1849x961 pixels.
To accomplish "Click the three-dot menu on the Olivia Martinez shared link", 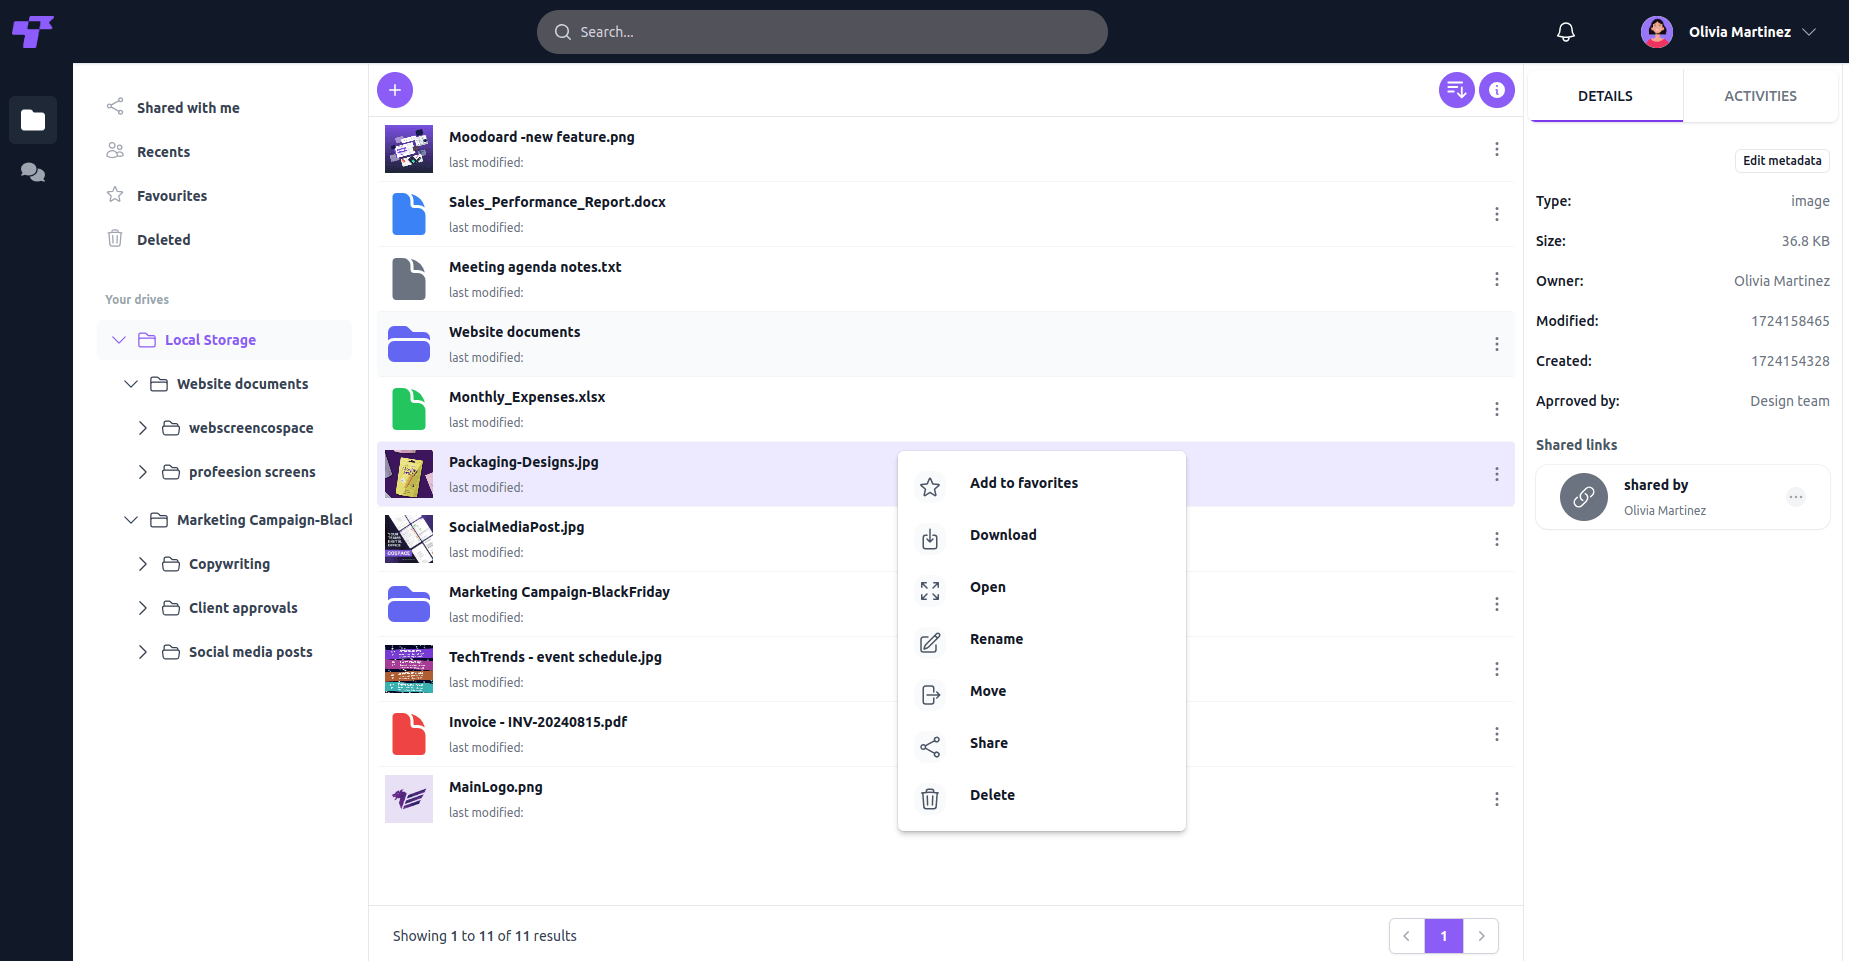I will (1796, 497).
